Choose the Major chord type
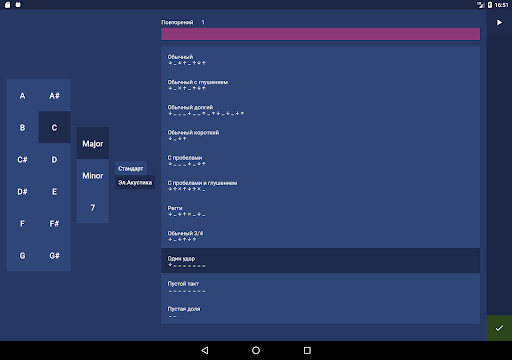This screenshot has width=512, height=360. coord(93,144)
